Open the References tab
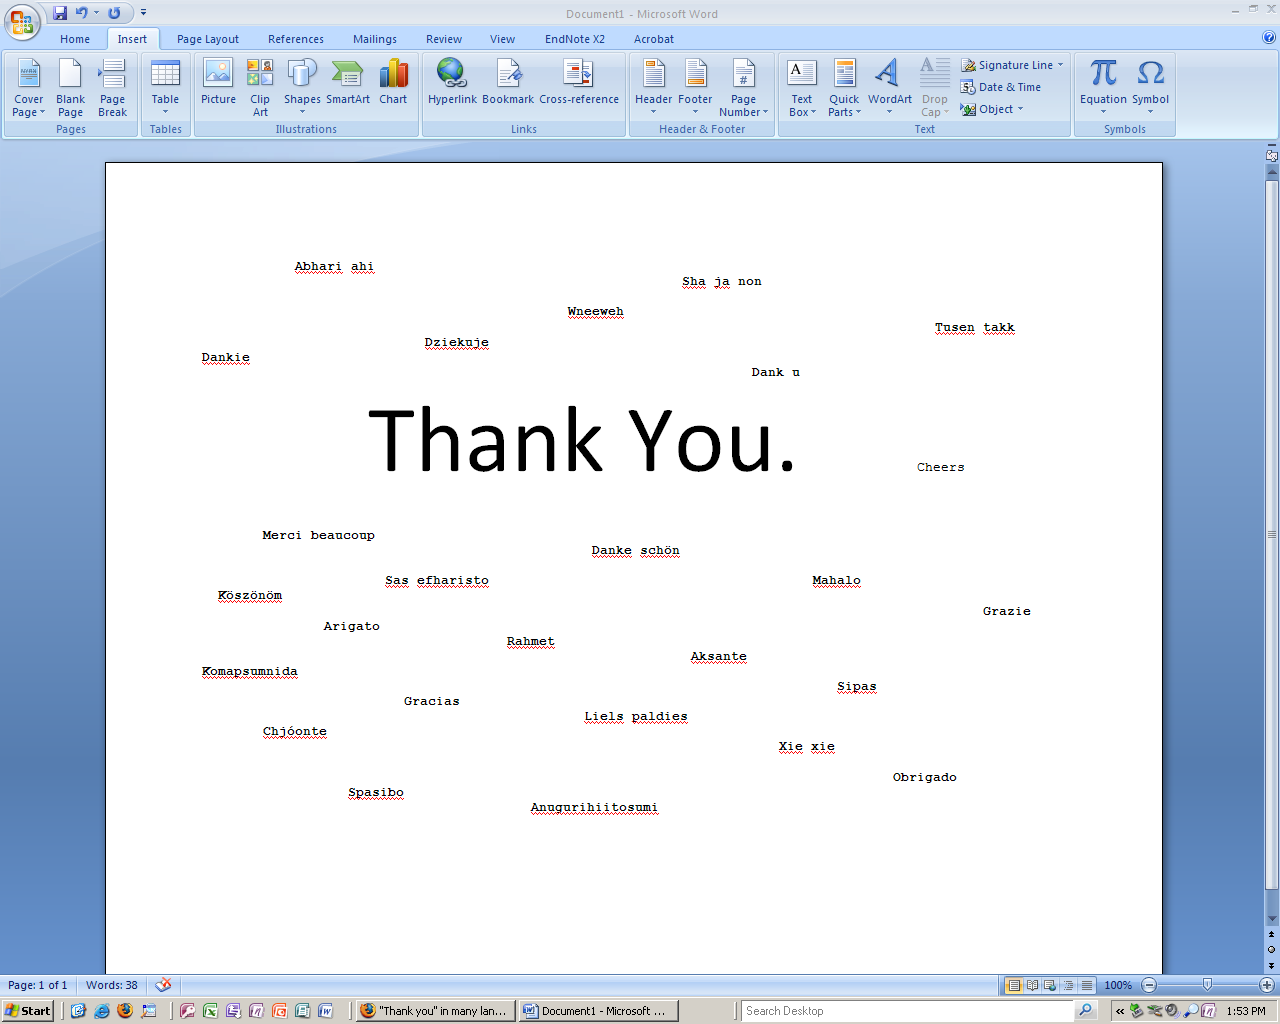The width and height of the screenshot is (1280, 1024). 296,39
